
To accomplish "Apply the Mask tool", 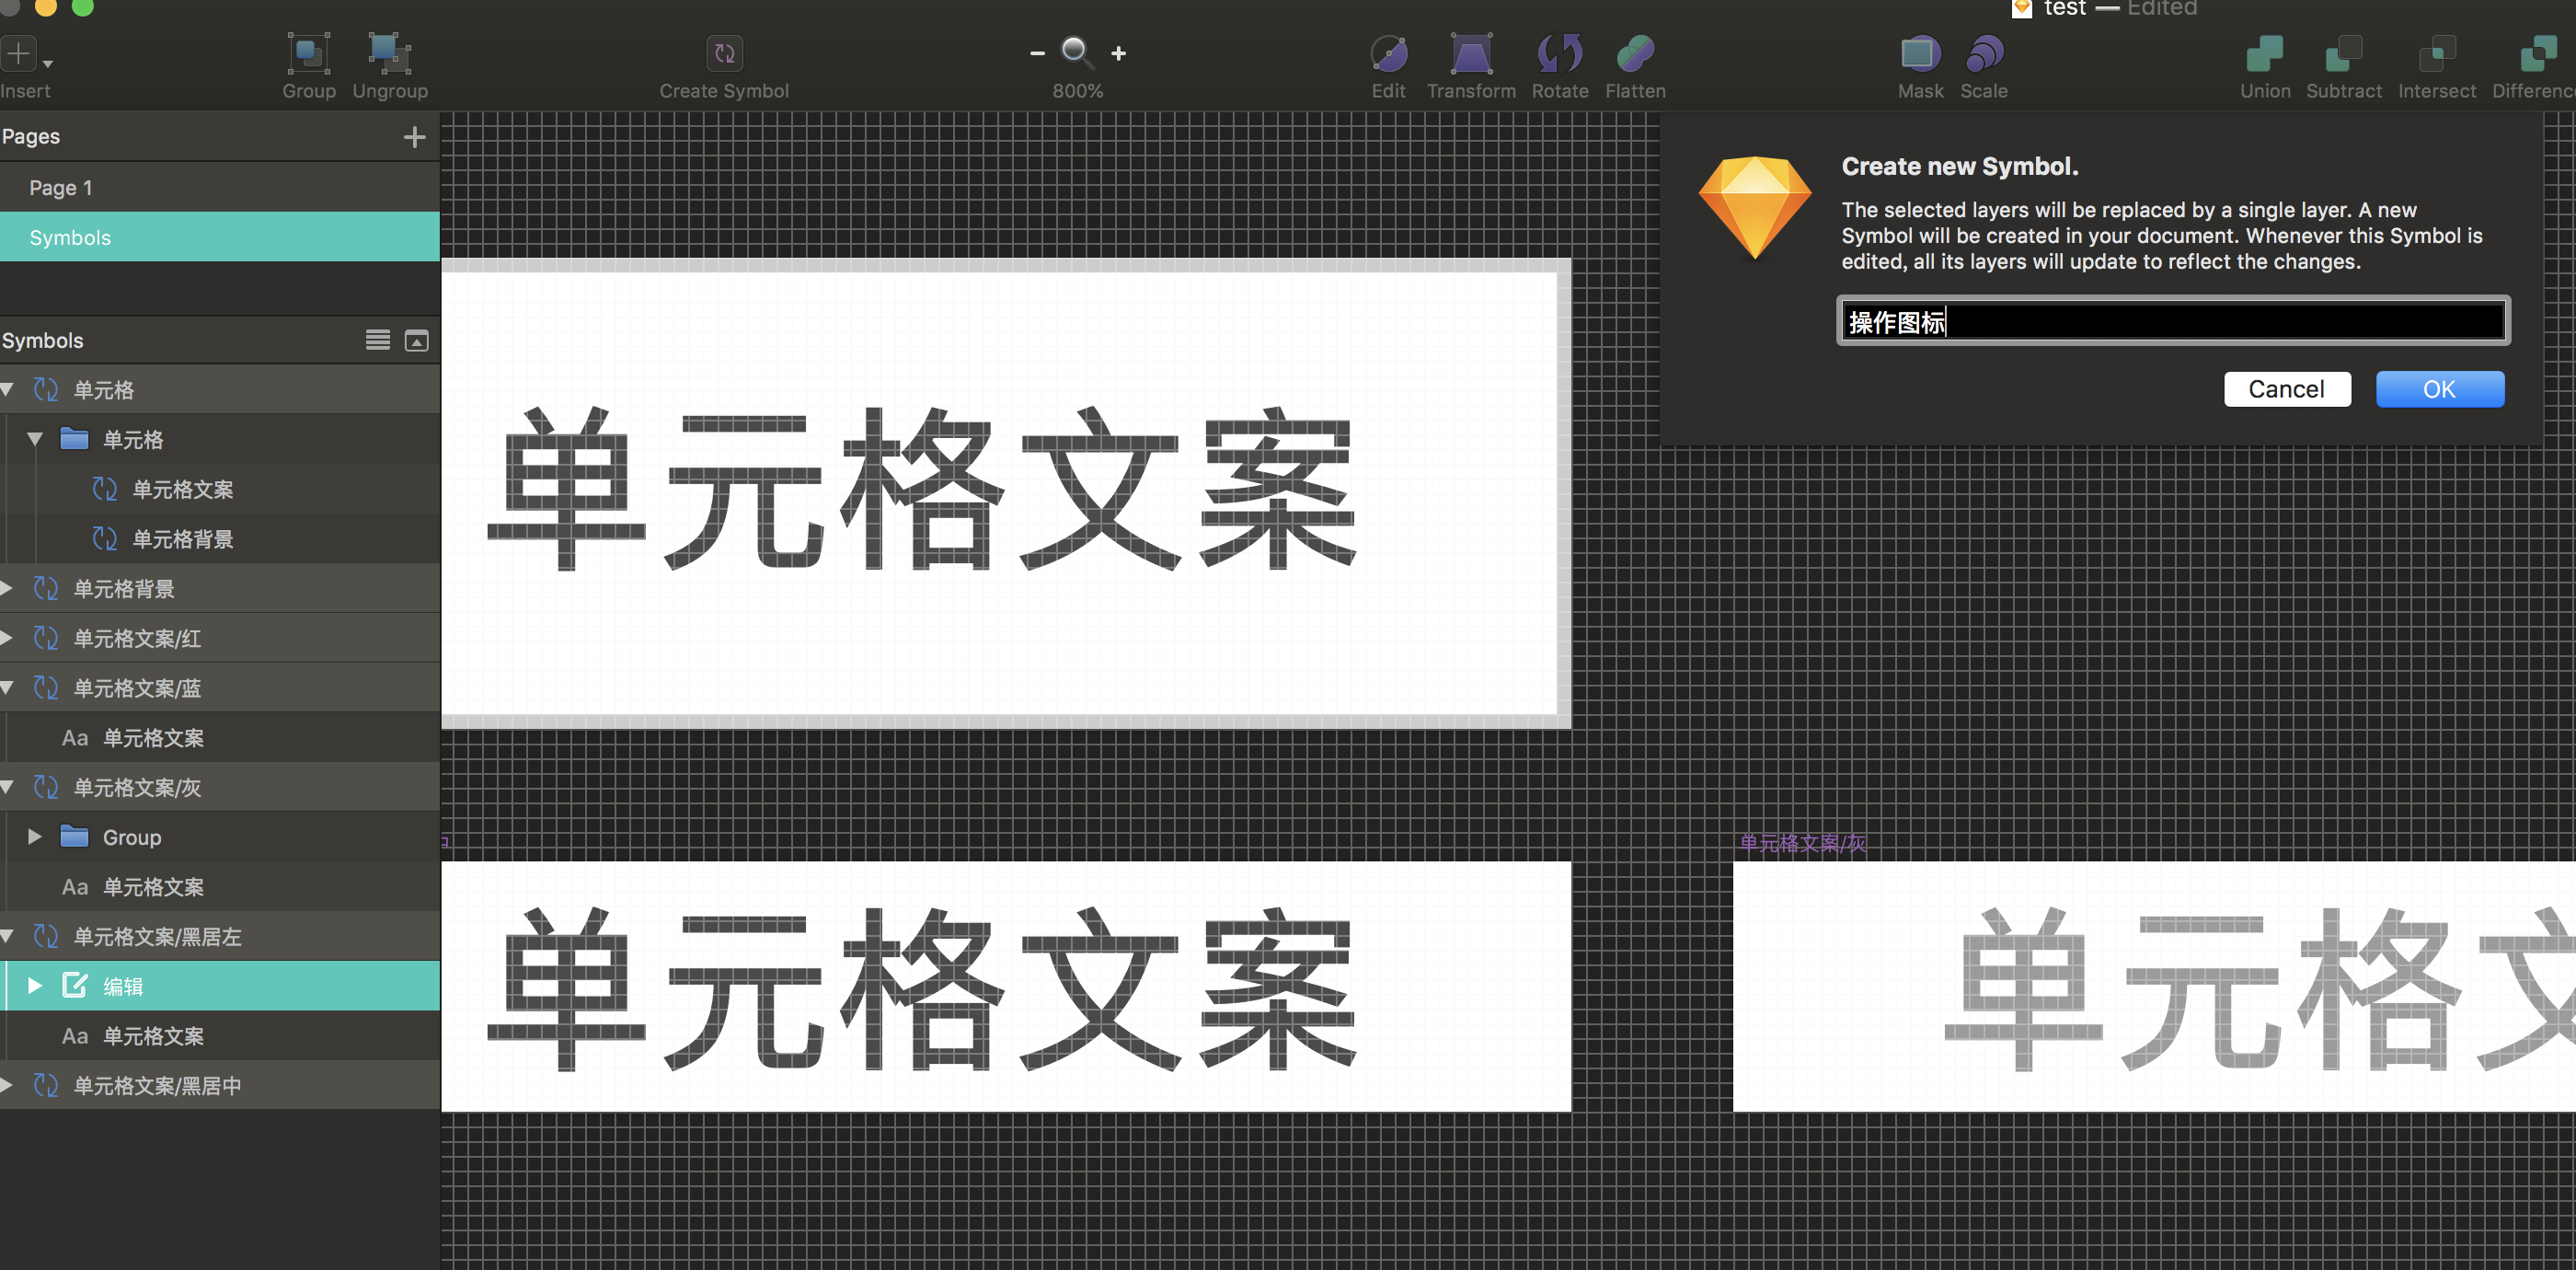I will pyautogui.click(x=1919, y=53).
